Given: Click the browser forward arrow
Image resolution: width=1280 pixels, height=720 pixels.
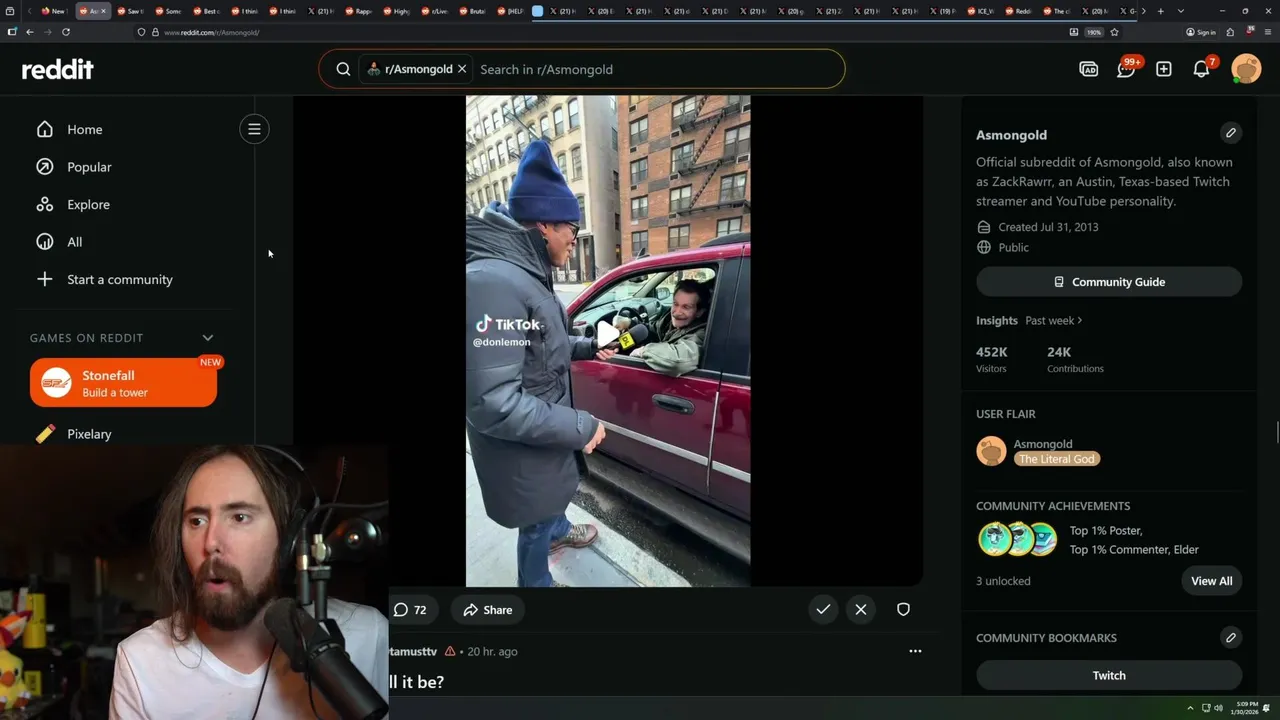Looking at the screenshot, I should 47,32.
